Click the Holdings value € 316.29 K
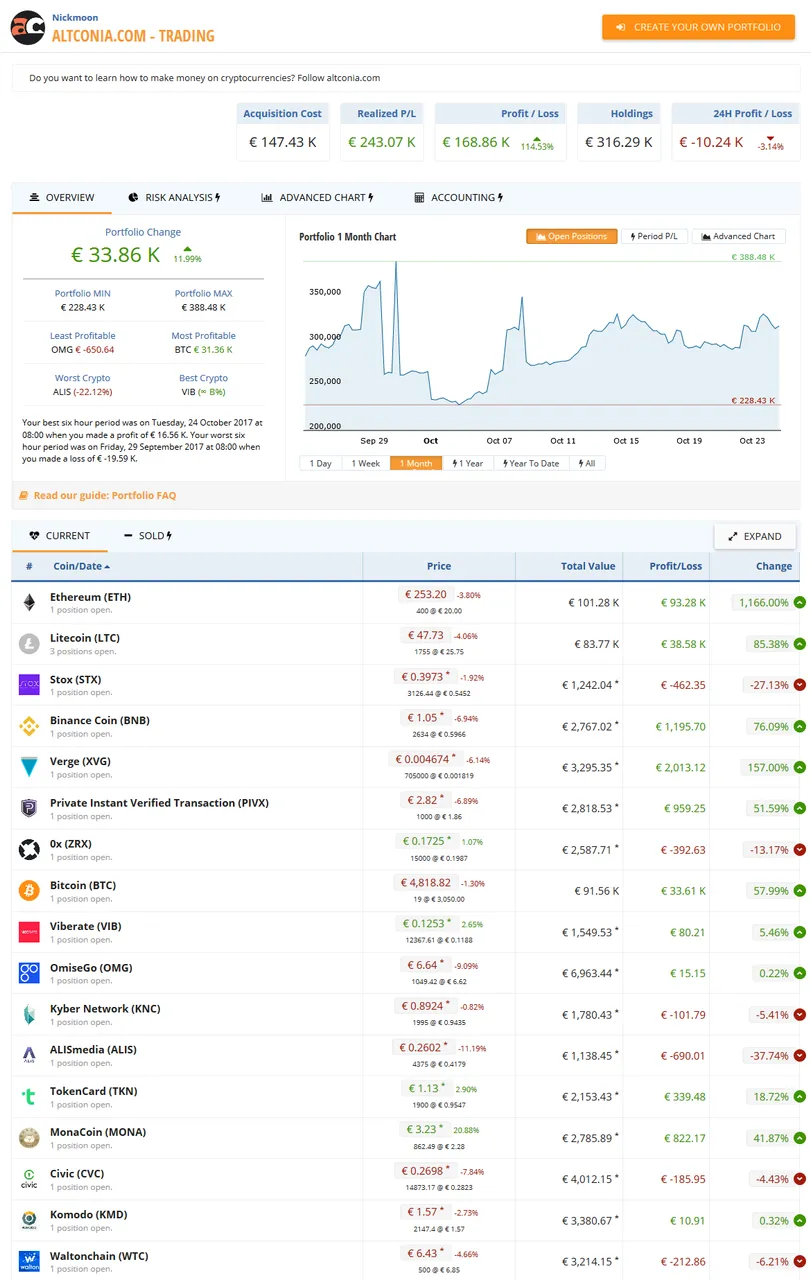811x1280 pixels. click(x=619, y=142)
